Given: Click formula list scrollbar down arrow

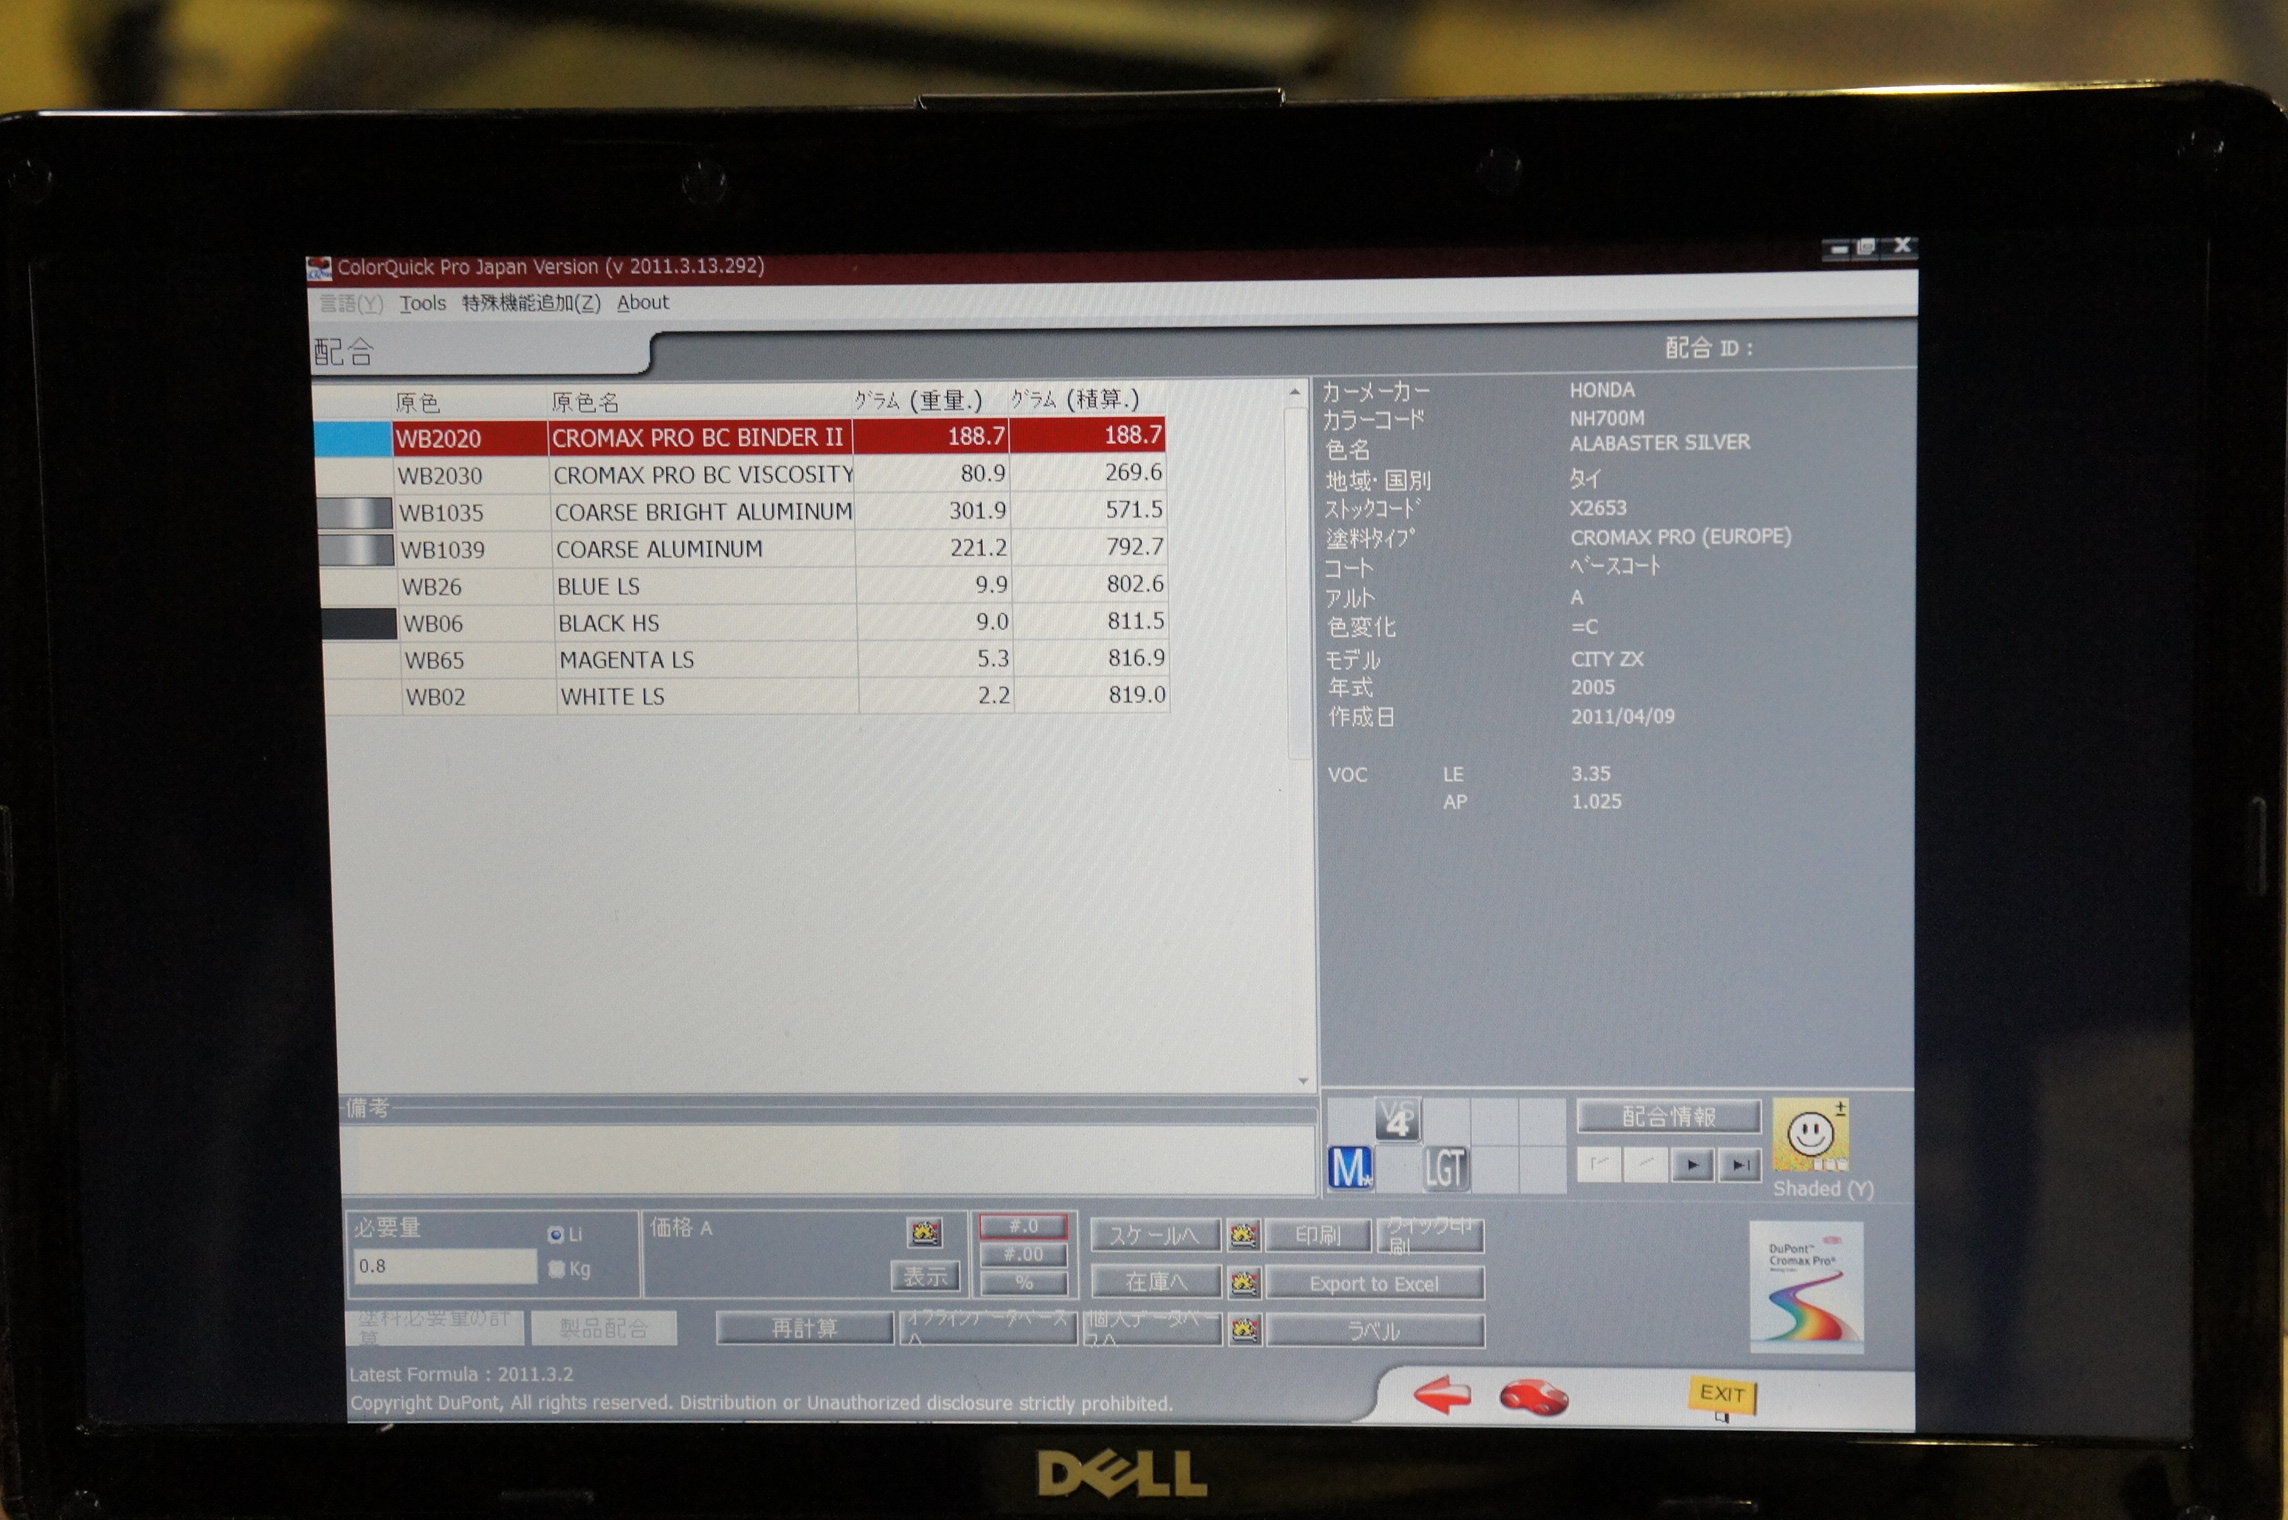Looking at the screenshot, I should [x=1302, y=1080].
